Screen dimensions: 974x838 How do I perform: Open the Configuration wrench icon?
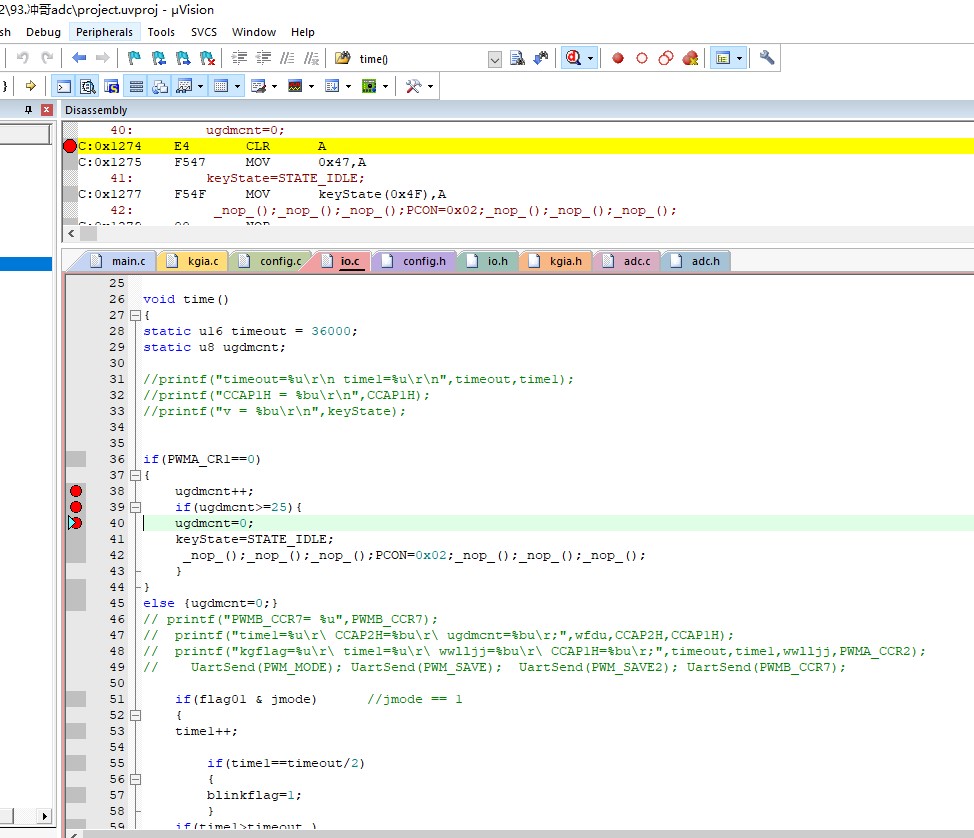tap(767, 58)
